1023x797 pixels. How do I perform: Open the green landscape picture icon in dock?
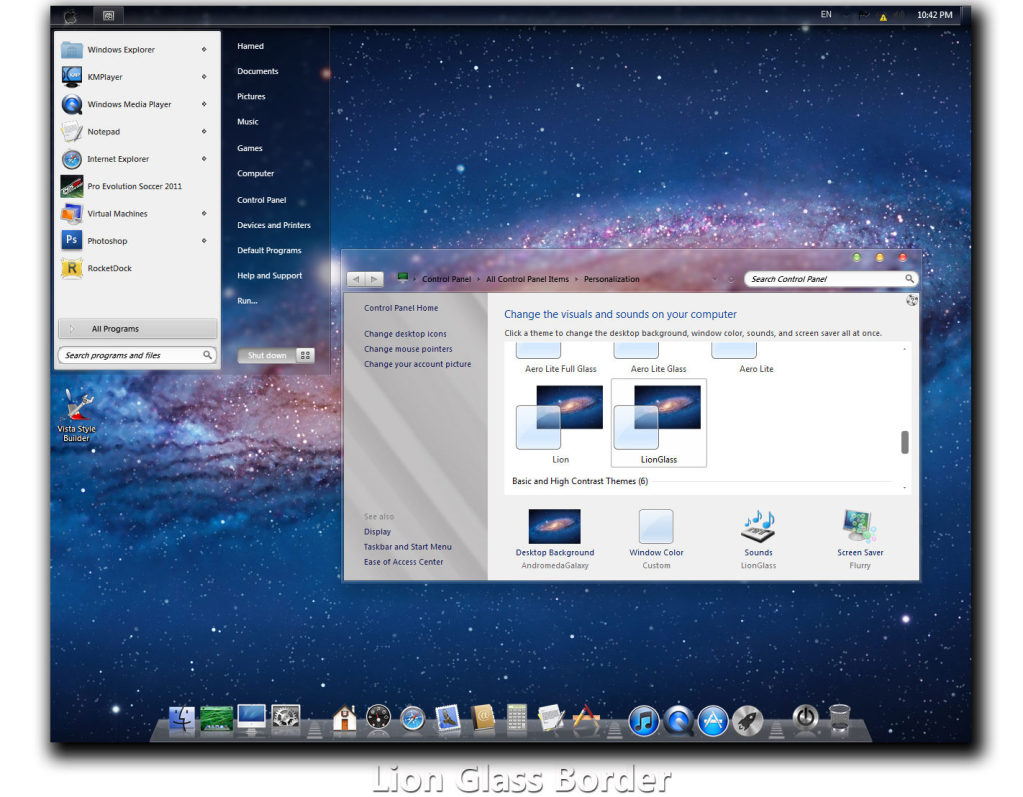pos(217,719)
